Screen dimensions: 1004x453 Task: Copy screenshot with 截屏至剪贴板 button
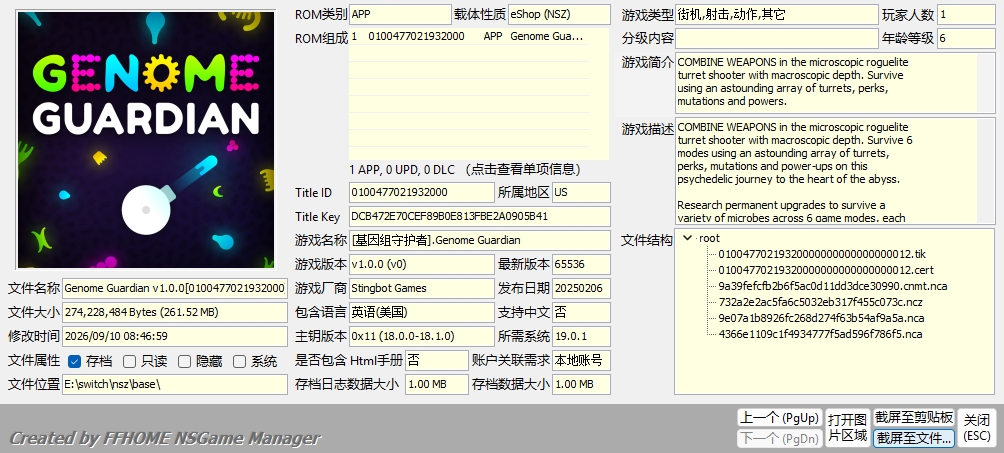pyautogui.click(x=914, y=418)
